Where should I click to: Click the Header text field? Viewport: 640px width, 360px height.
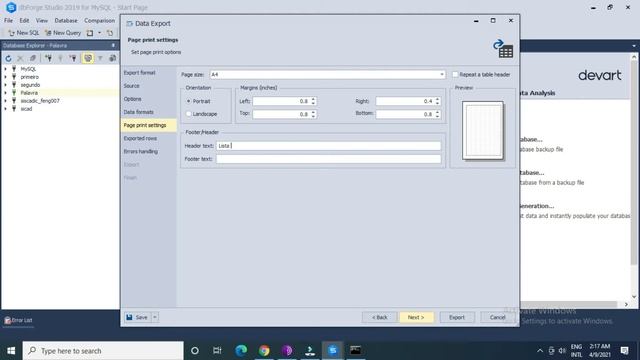(329, 146)
